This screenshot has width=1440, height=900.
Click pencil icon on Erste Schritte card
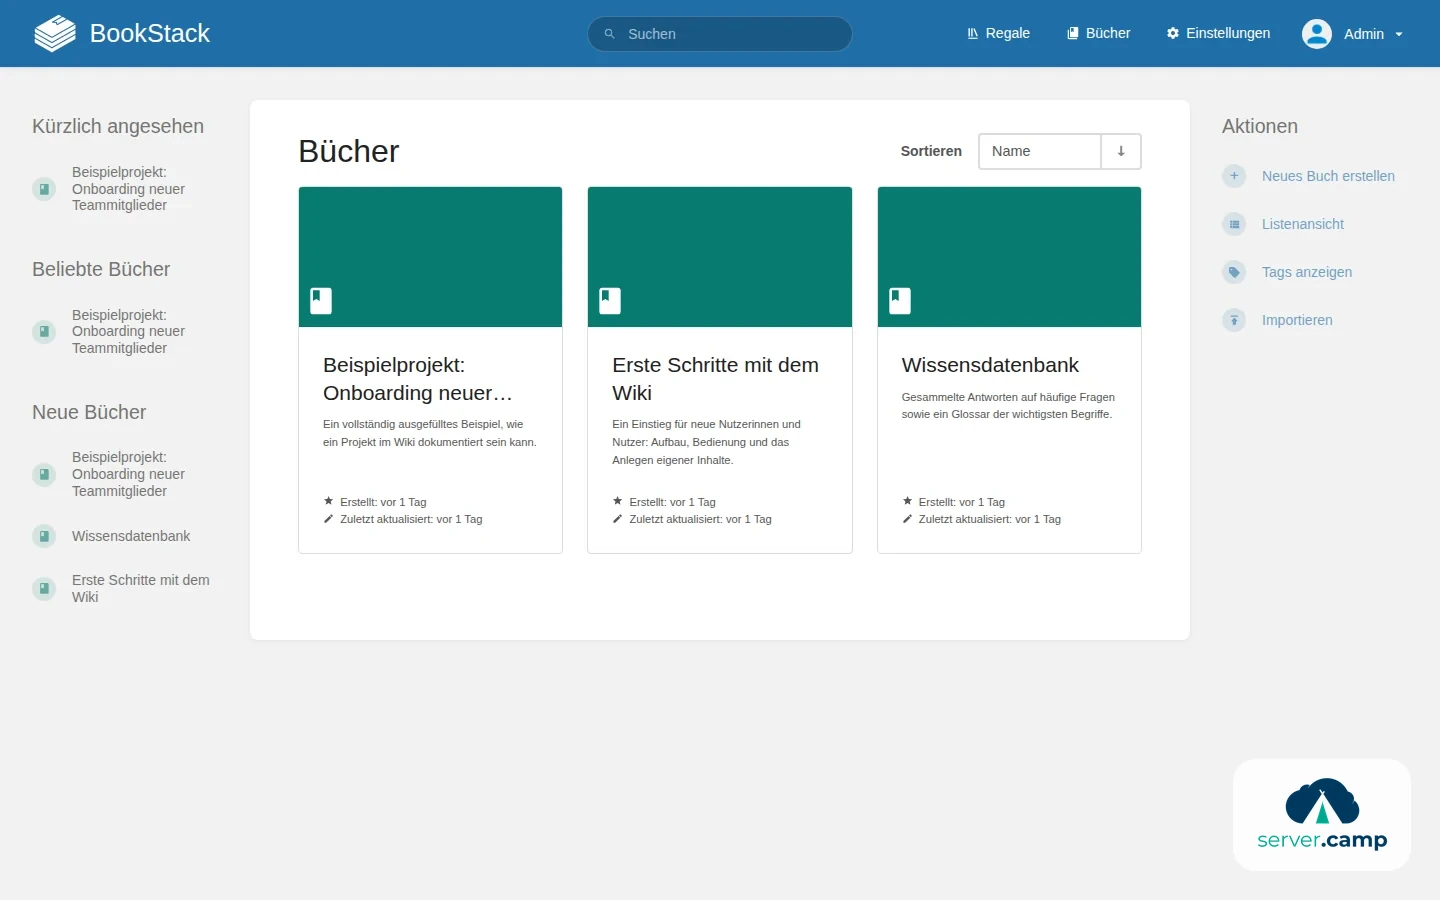pos(617,519)
